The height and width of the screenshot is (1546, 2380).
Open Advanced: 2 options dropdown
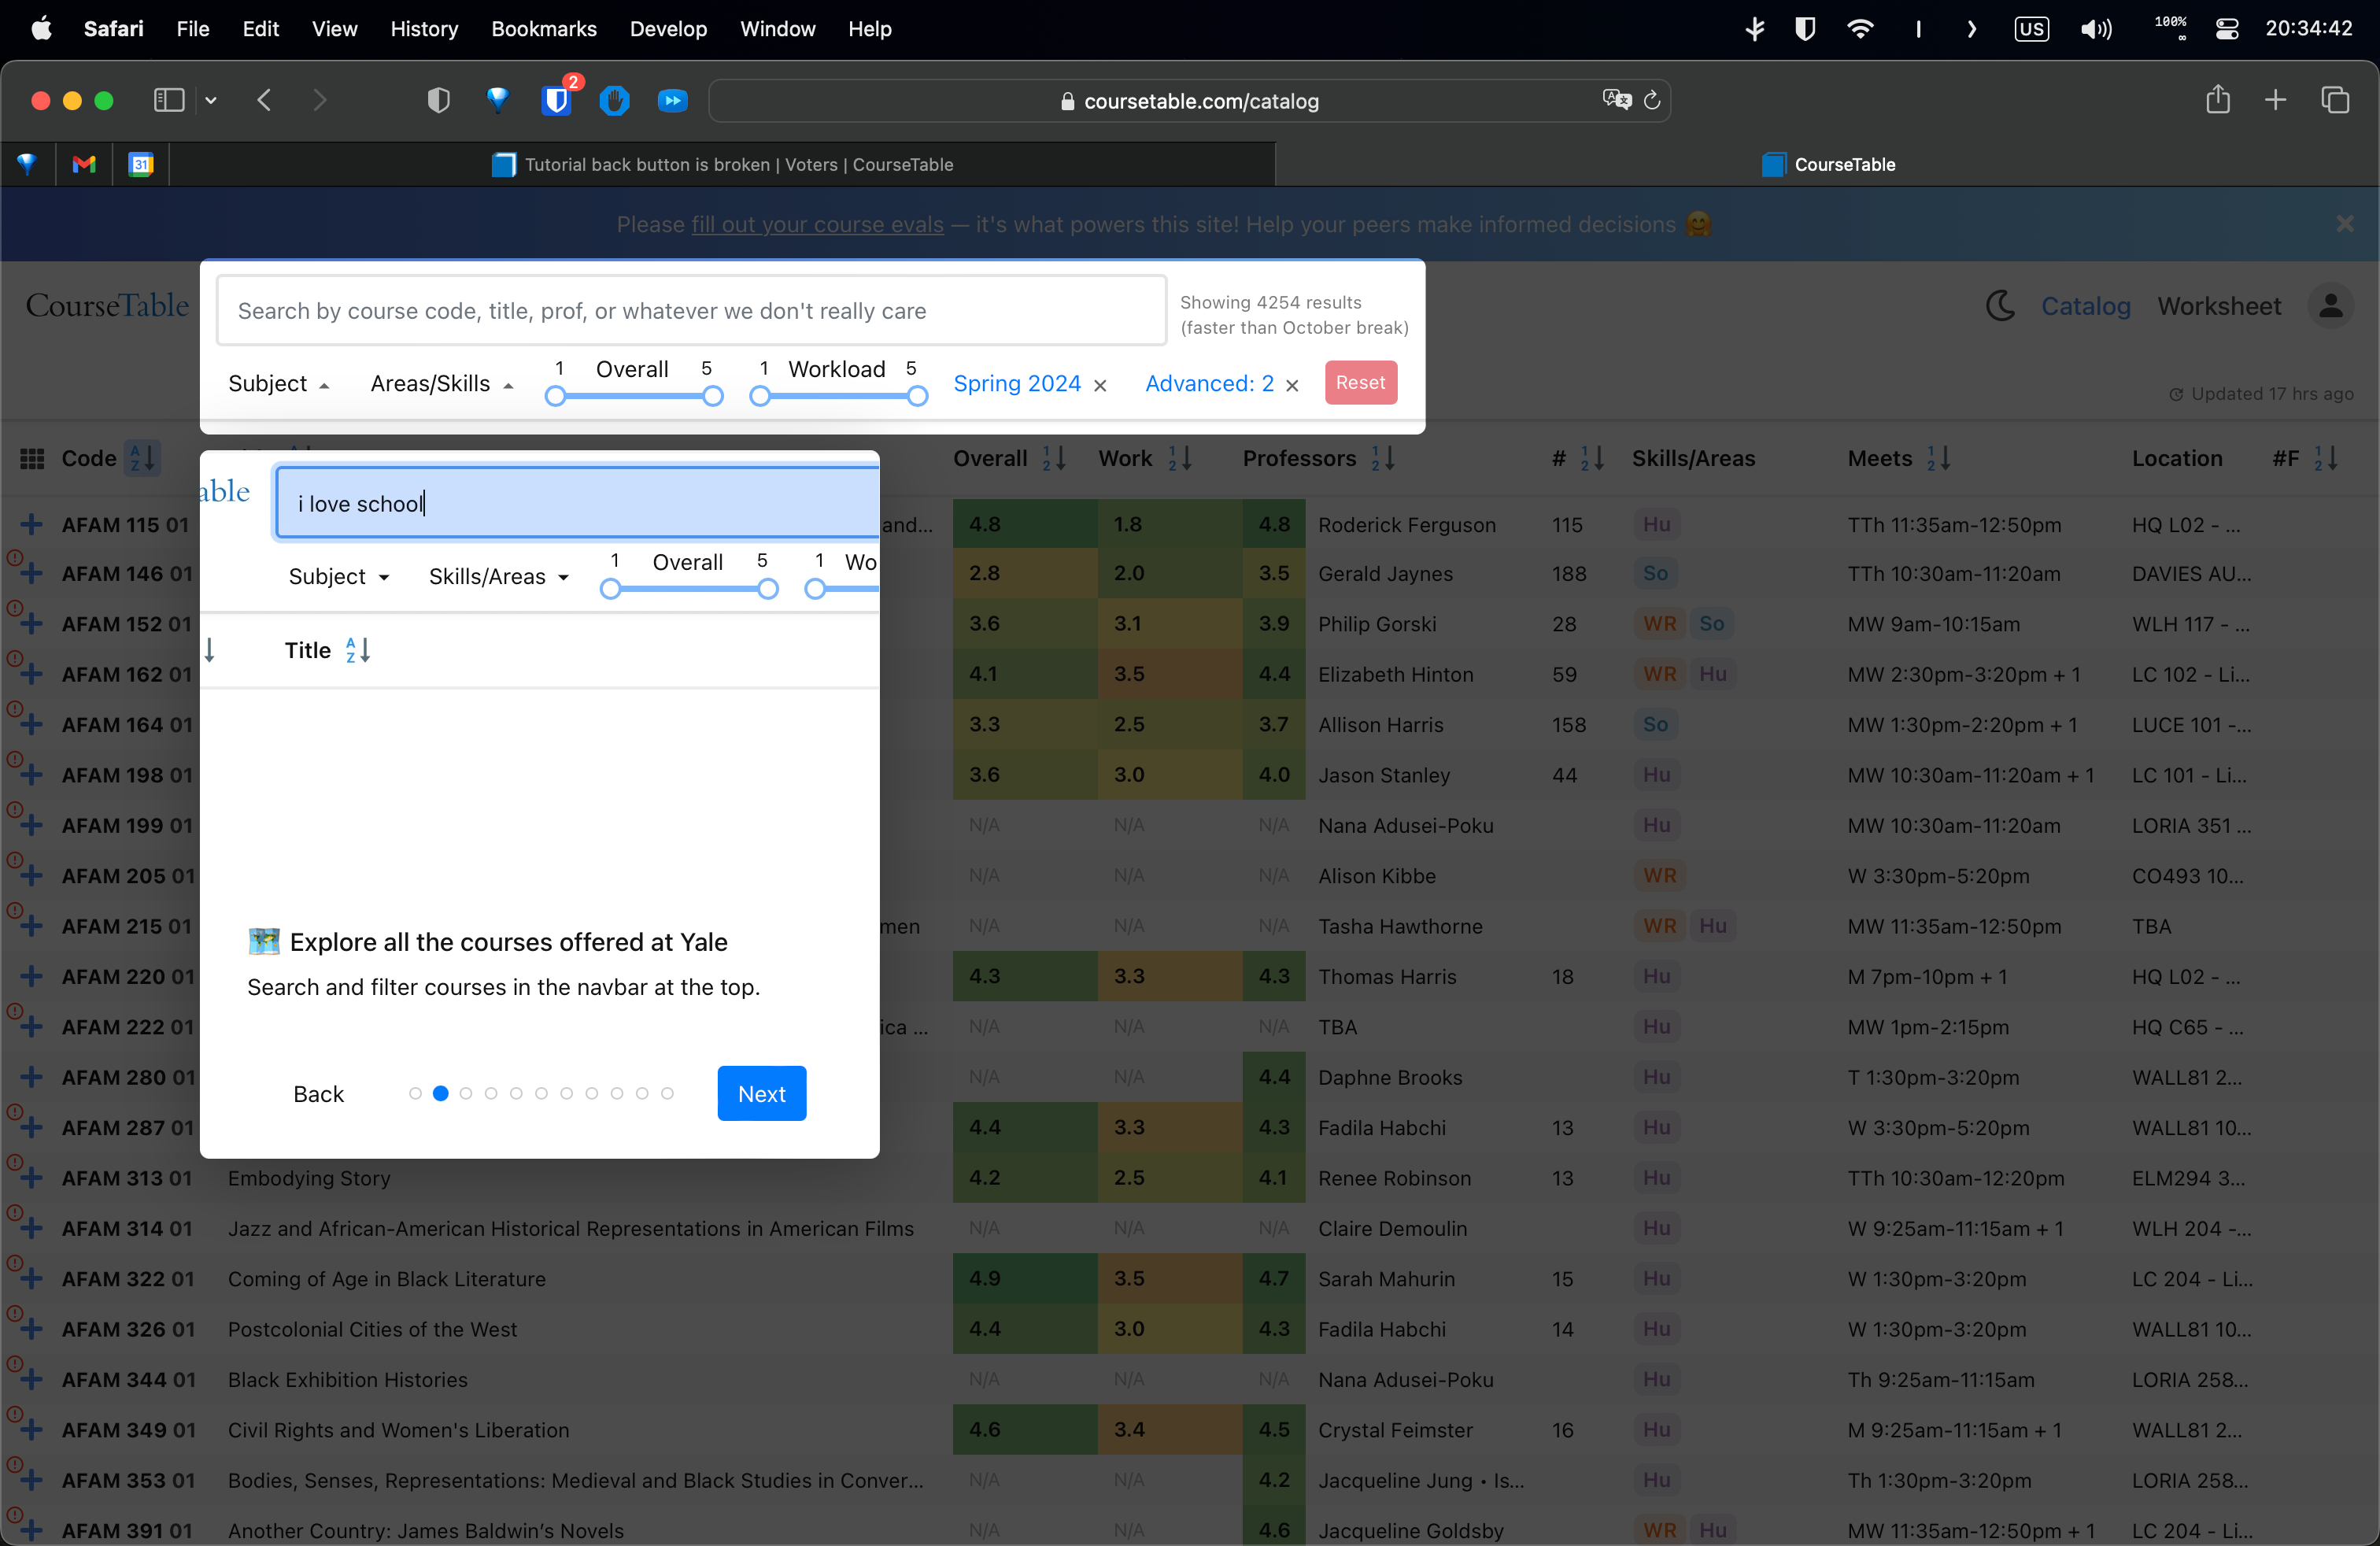(1209, 384)
